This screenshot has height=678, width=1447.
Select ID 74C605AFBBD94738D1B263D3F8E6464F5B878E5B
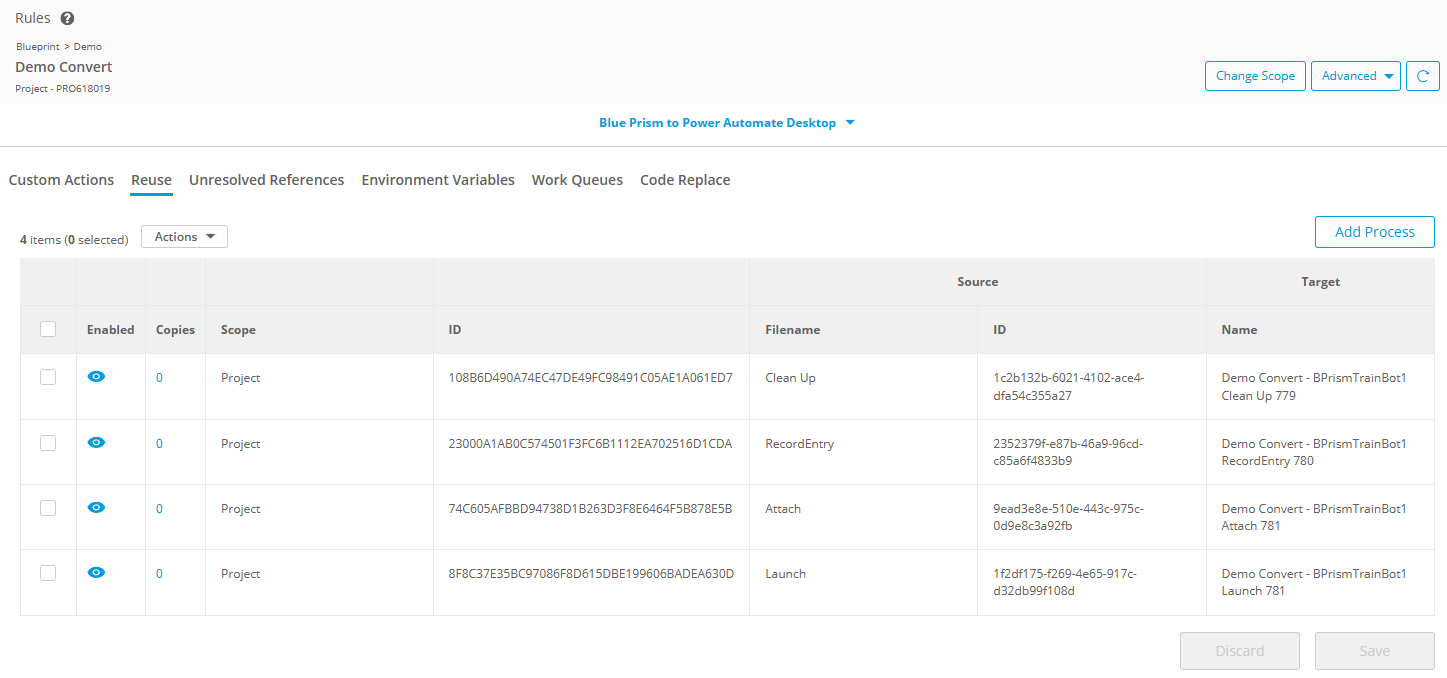[591, 509]
